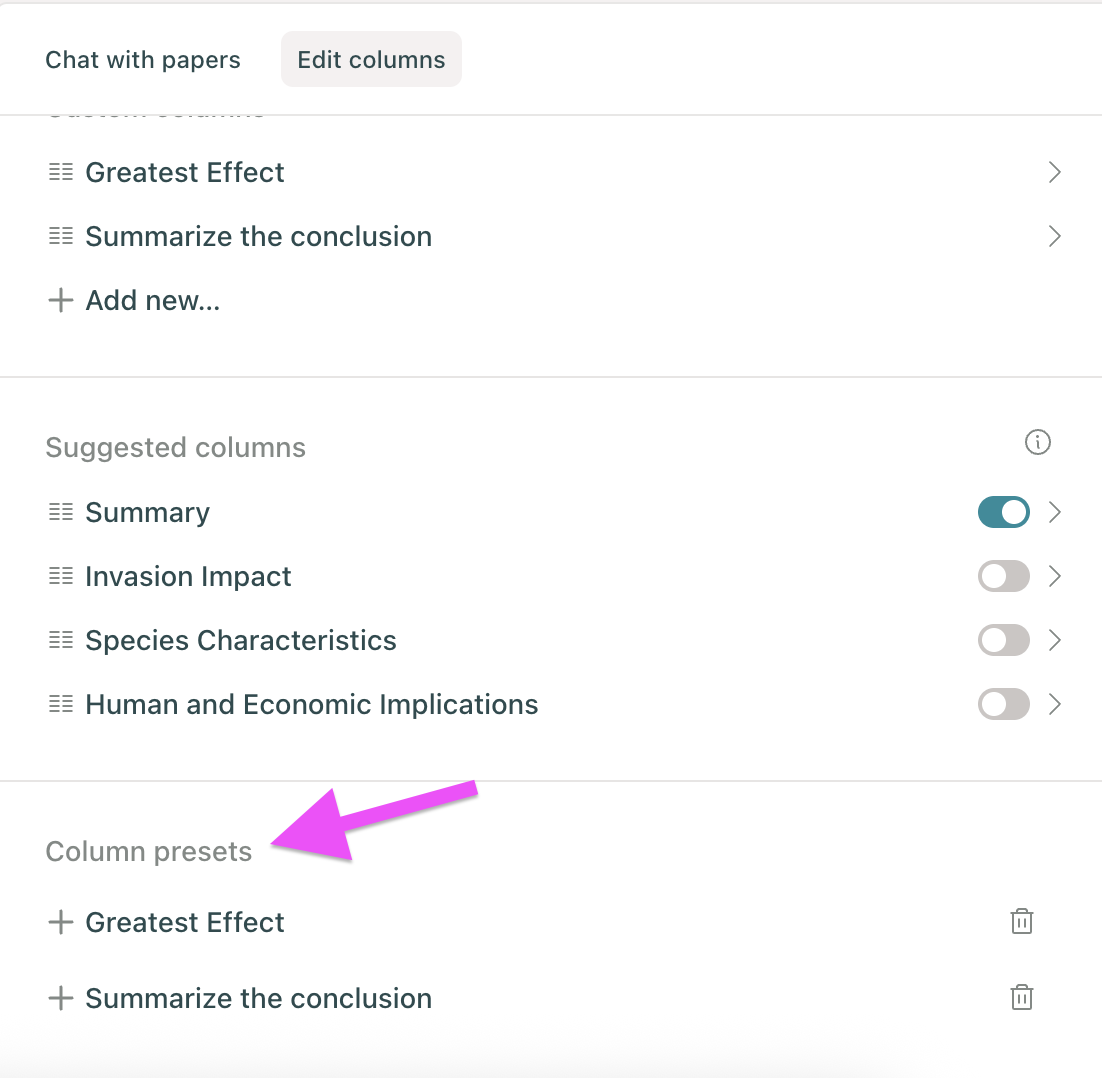Click the info icon beside Suggested columns
Screen dimensions: 1102x1078
point(1038,442)
